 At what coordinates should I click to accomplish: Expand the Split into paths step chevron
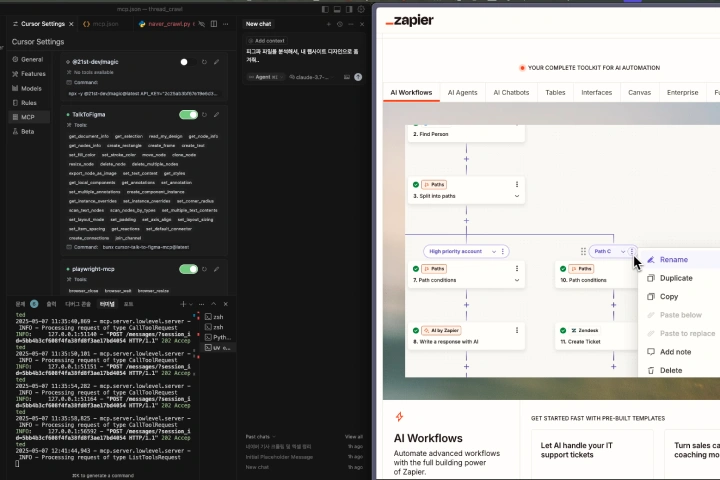click(x=517, y=196)
